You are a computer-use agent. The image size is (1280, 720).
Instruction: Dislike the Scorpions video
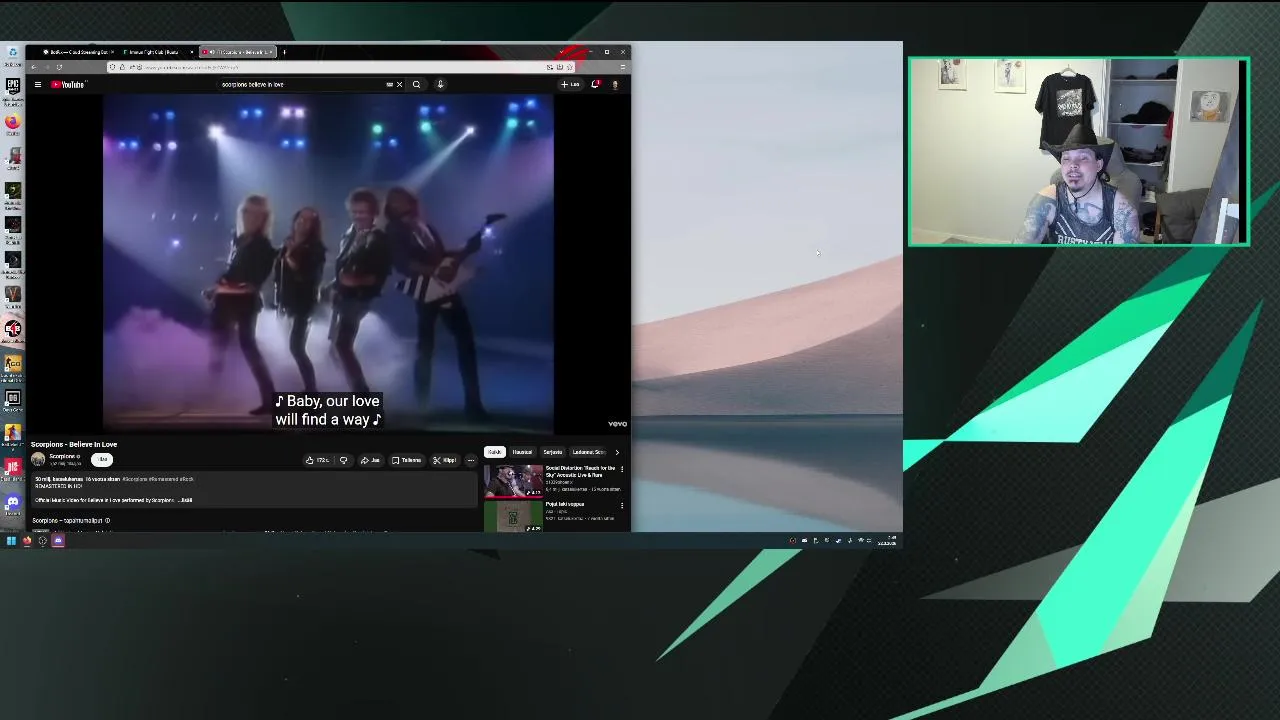(343, 460)
